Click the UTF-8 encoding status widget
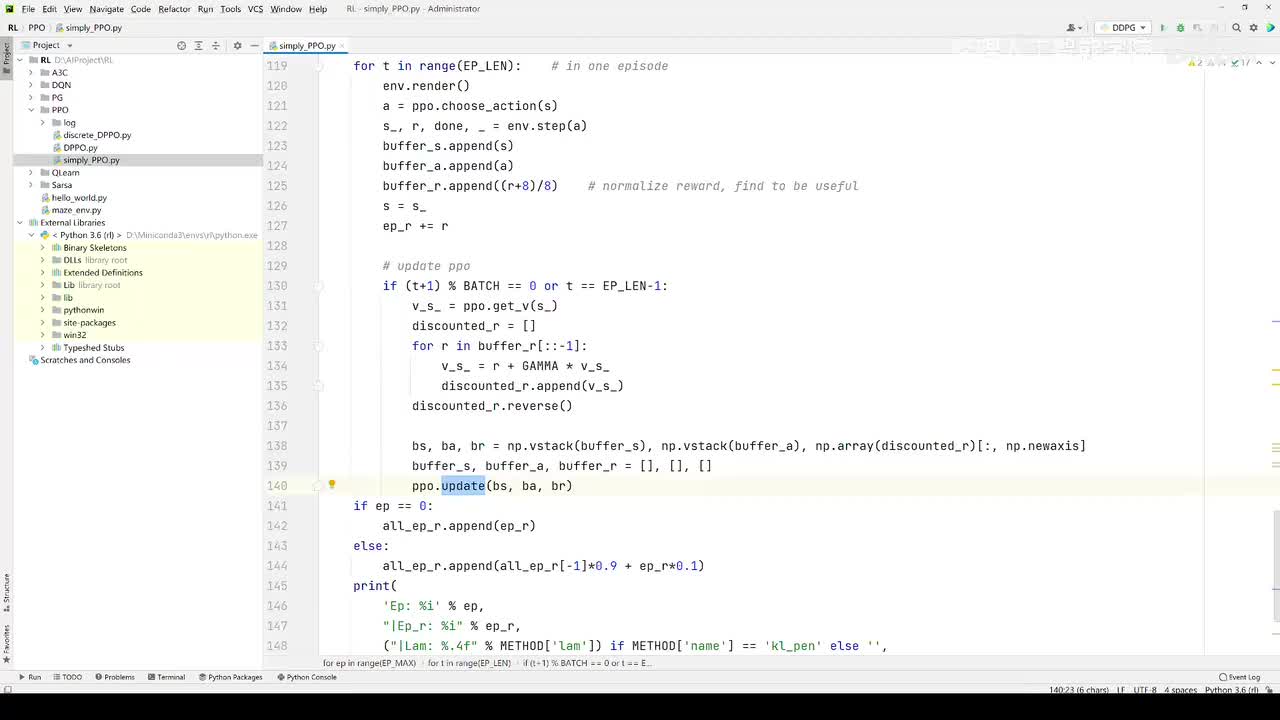This screenshot has width=1280, height=720. tap(1146, 690)
